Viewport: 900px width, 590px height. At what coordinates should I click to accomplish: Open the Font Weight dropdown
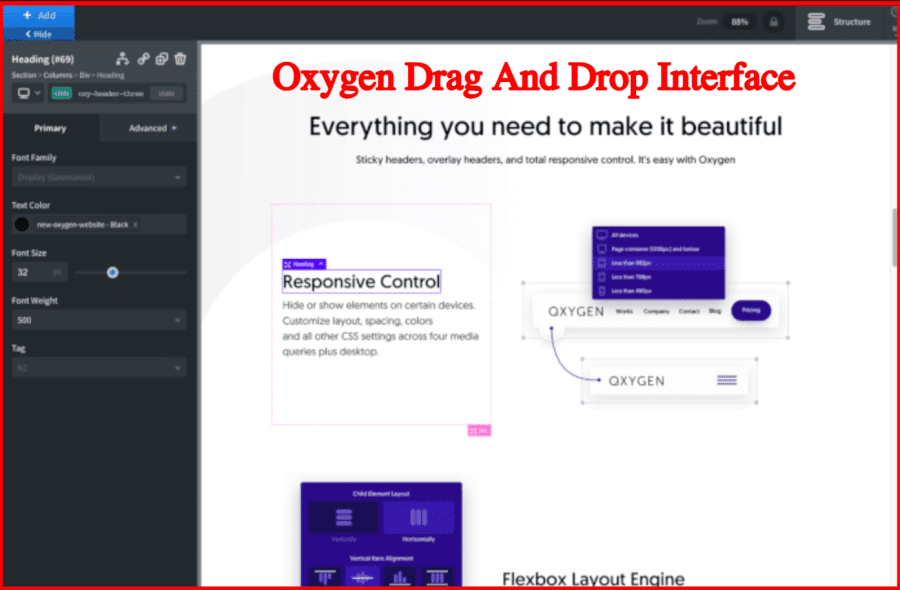(x=99, y=320)
